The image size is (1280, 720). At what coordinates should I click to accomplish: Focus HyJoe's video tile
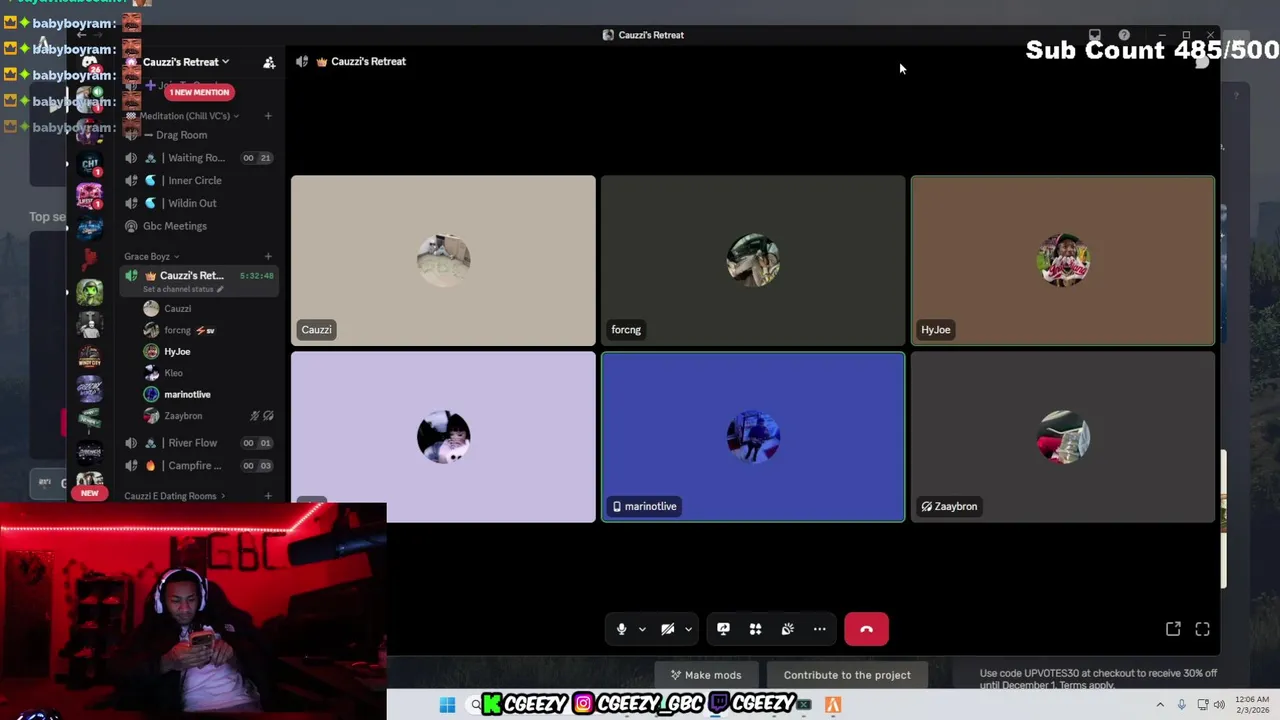[x=1063, y=261]
